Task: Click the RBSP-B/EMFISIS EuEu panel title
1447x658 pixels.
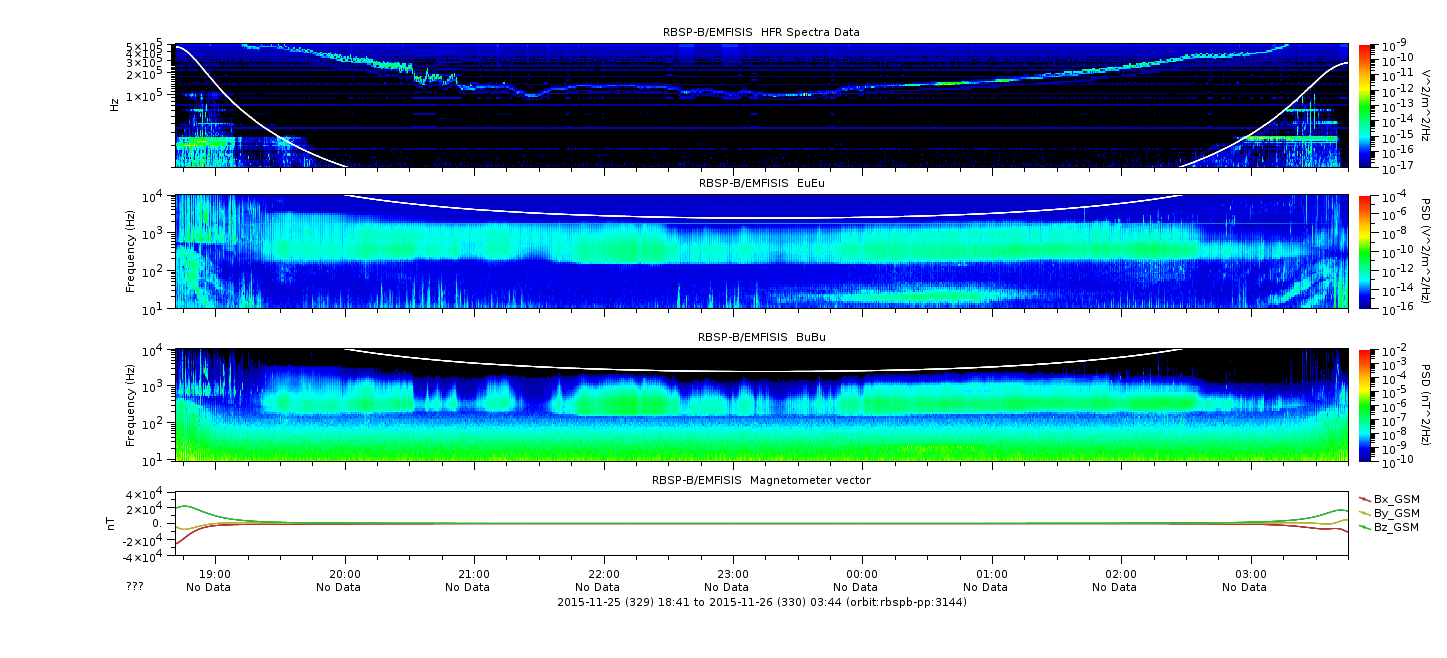Action: pyautogui.click(x=761, y=184)
